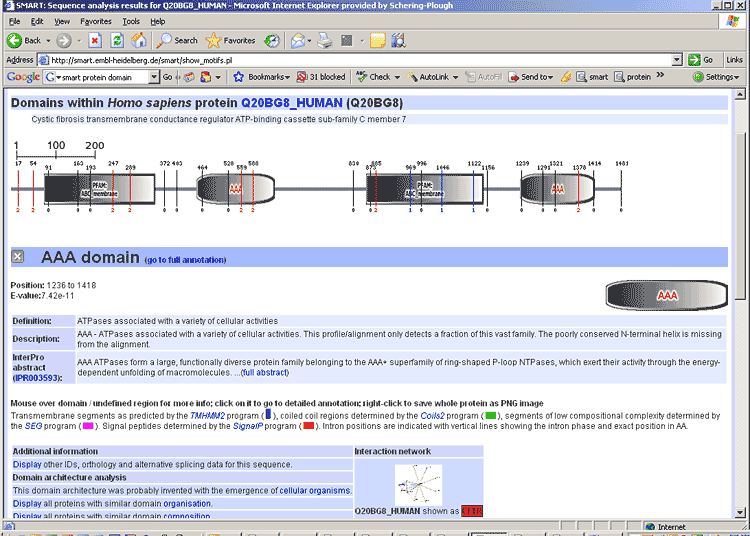Open the IPR003593 InterPro link
Viewport: 750px width, 536px height.
tap(37, 378)
